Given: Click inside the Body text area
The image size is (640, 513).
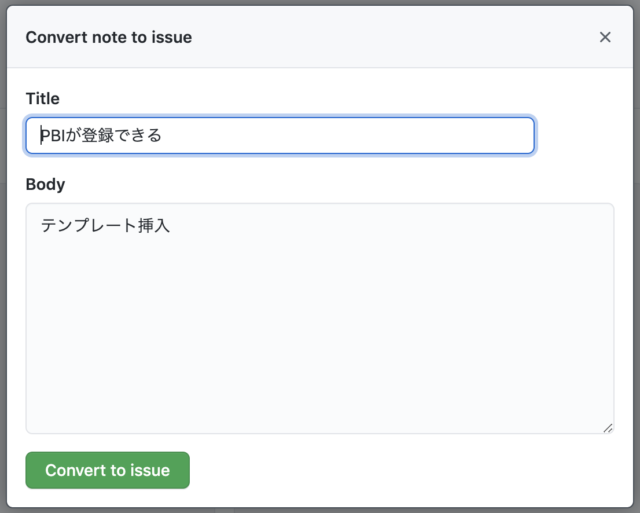Looking at the screenshot, I should pyautogui.click(x=320, y=318).
